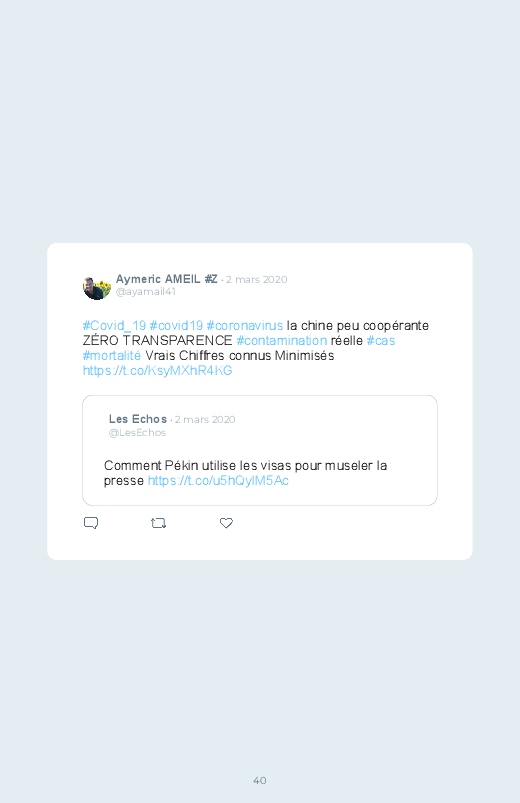Follow the https://t.co/u5hQyIM5Ac link
This screenshot has height=803, width=520.
(x=218, y=480)
